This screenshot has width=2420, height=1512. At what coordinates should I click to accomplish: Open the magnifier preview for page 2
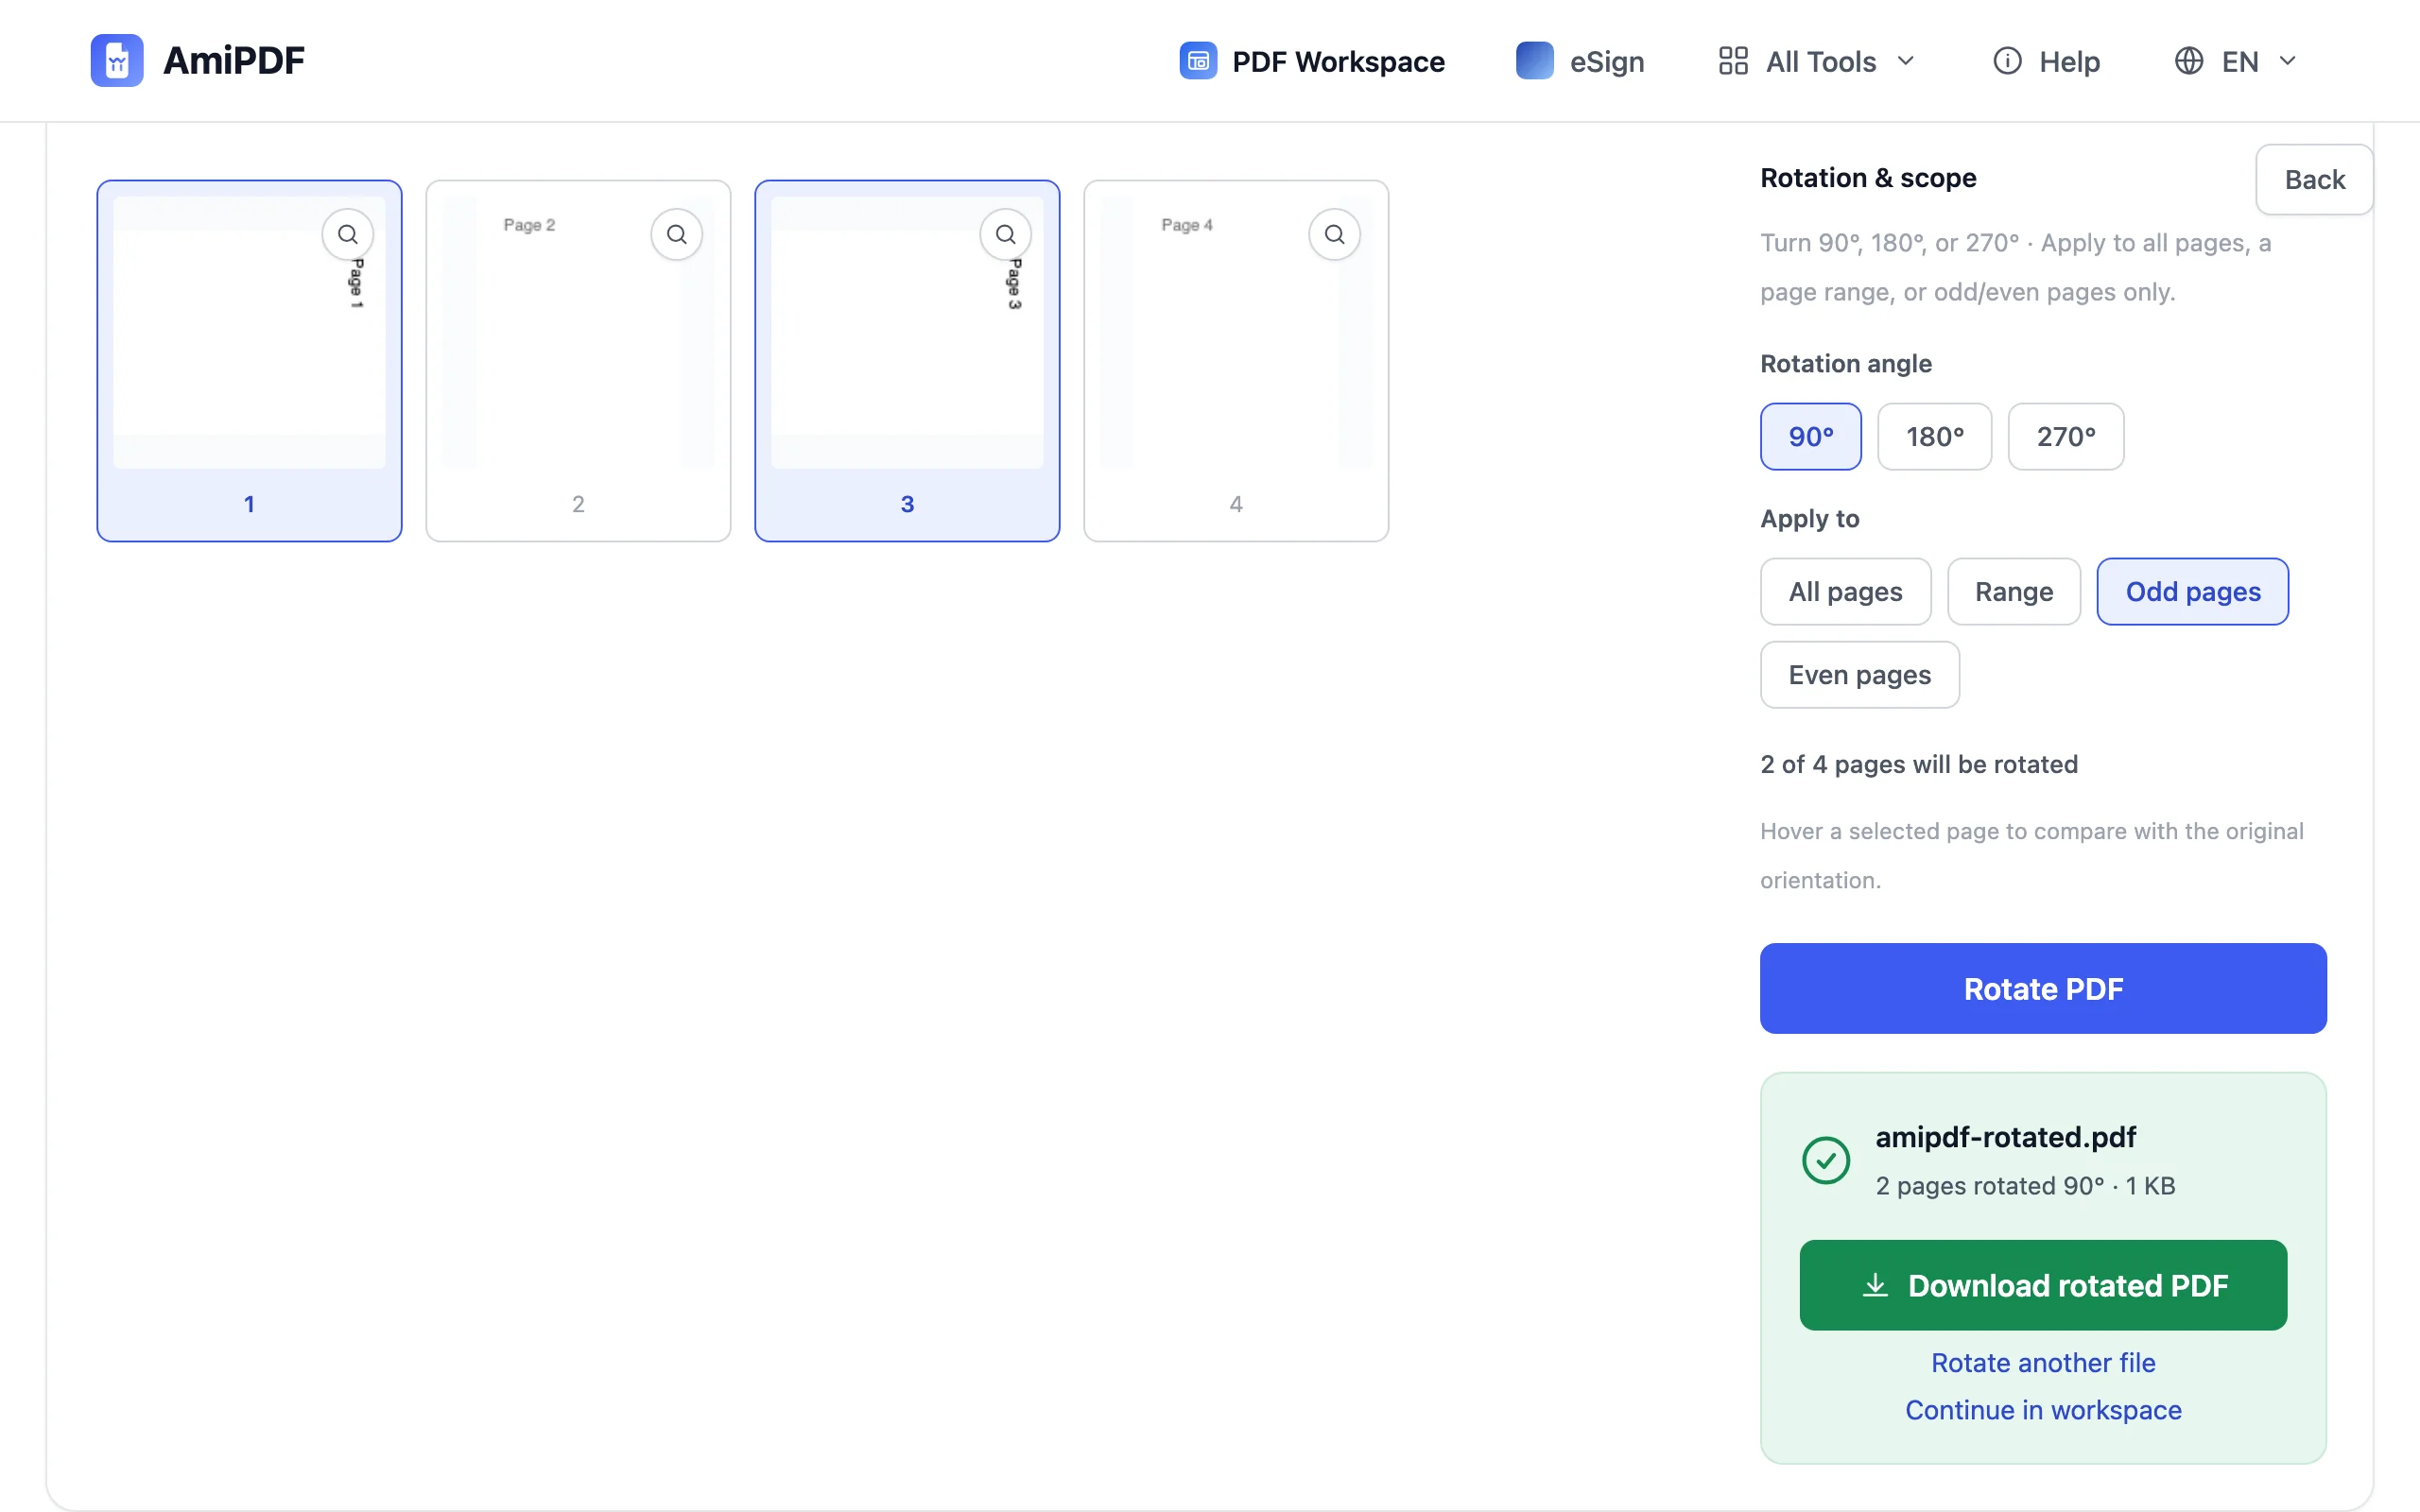click(677, 234)
